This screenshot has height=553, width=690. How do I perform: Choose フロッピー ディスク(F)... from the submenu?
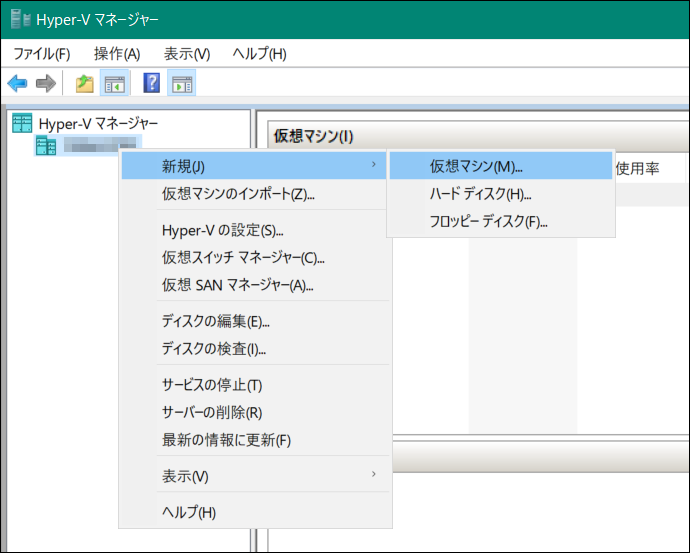pos(501,221)
